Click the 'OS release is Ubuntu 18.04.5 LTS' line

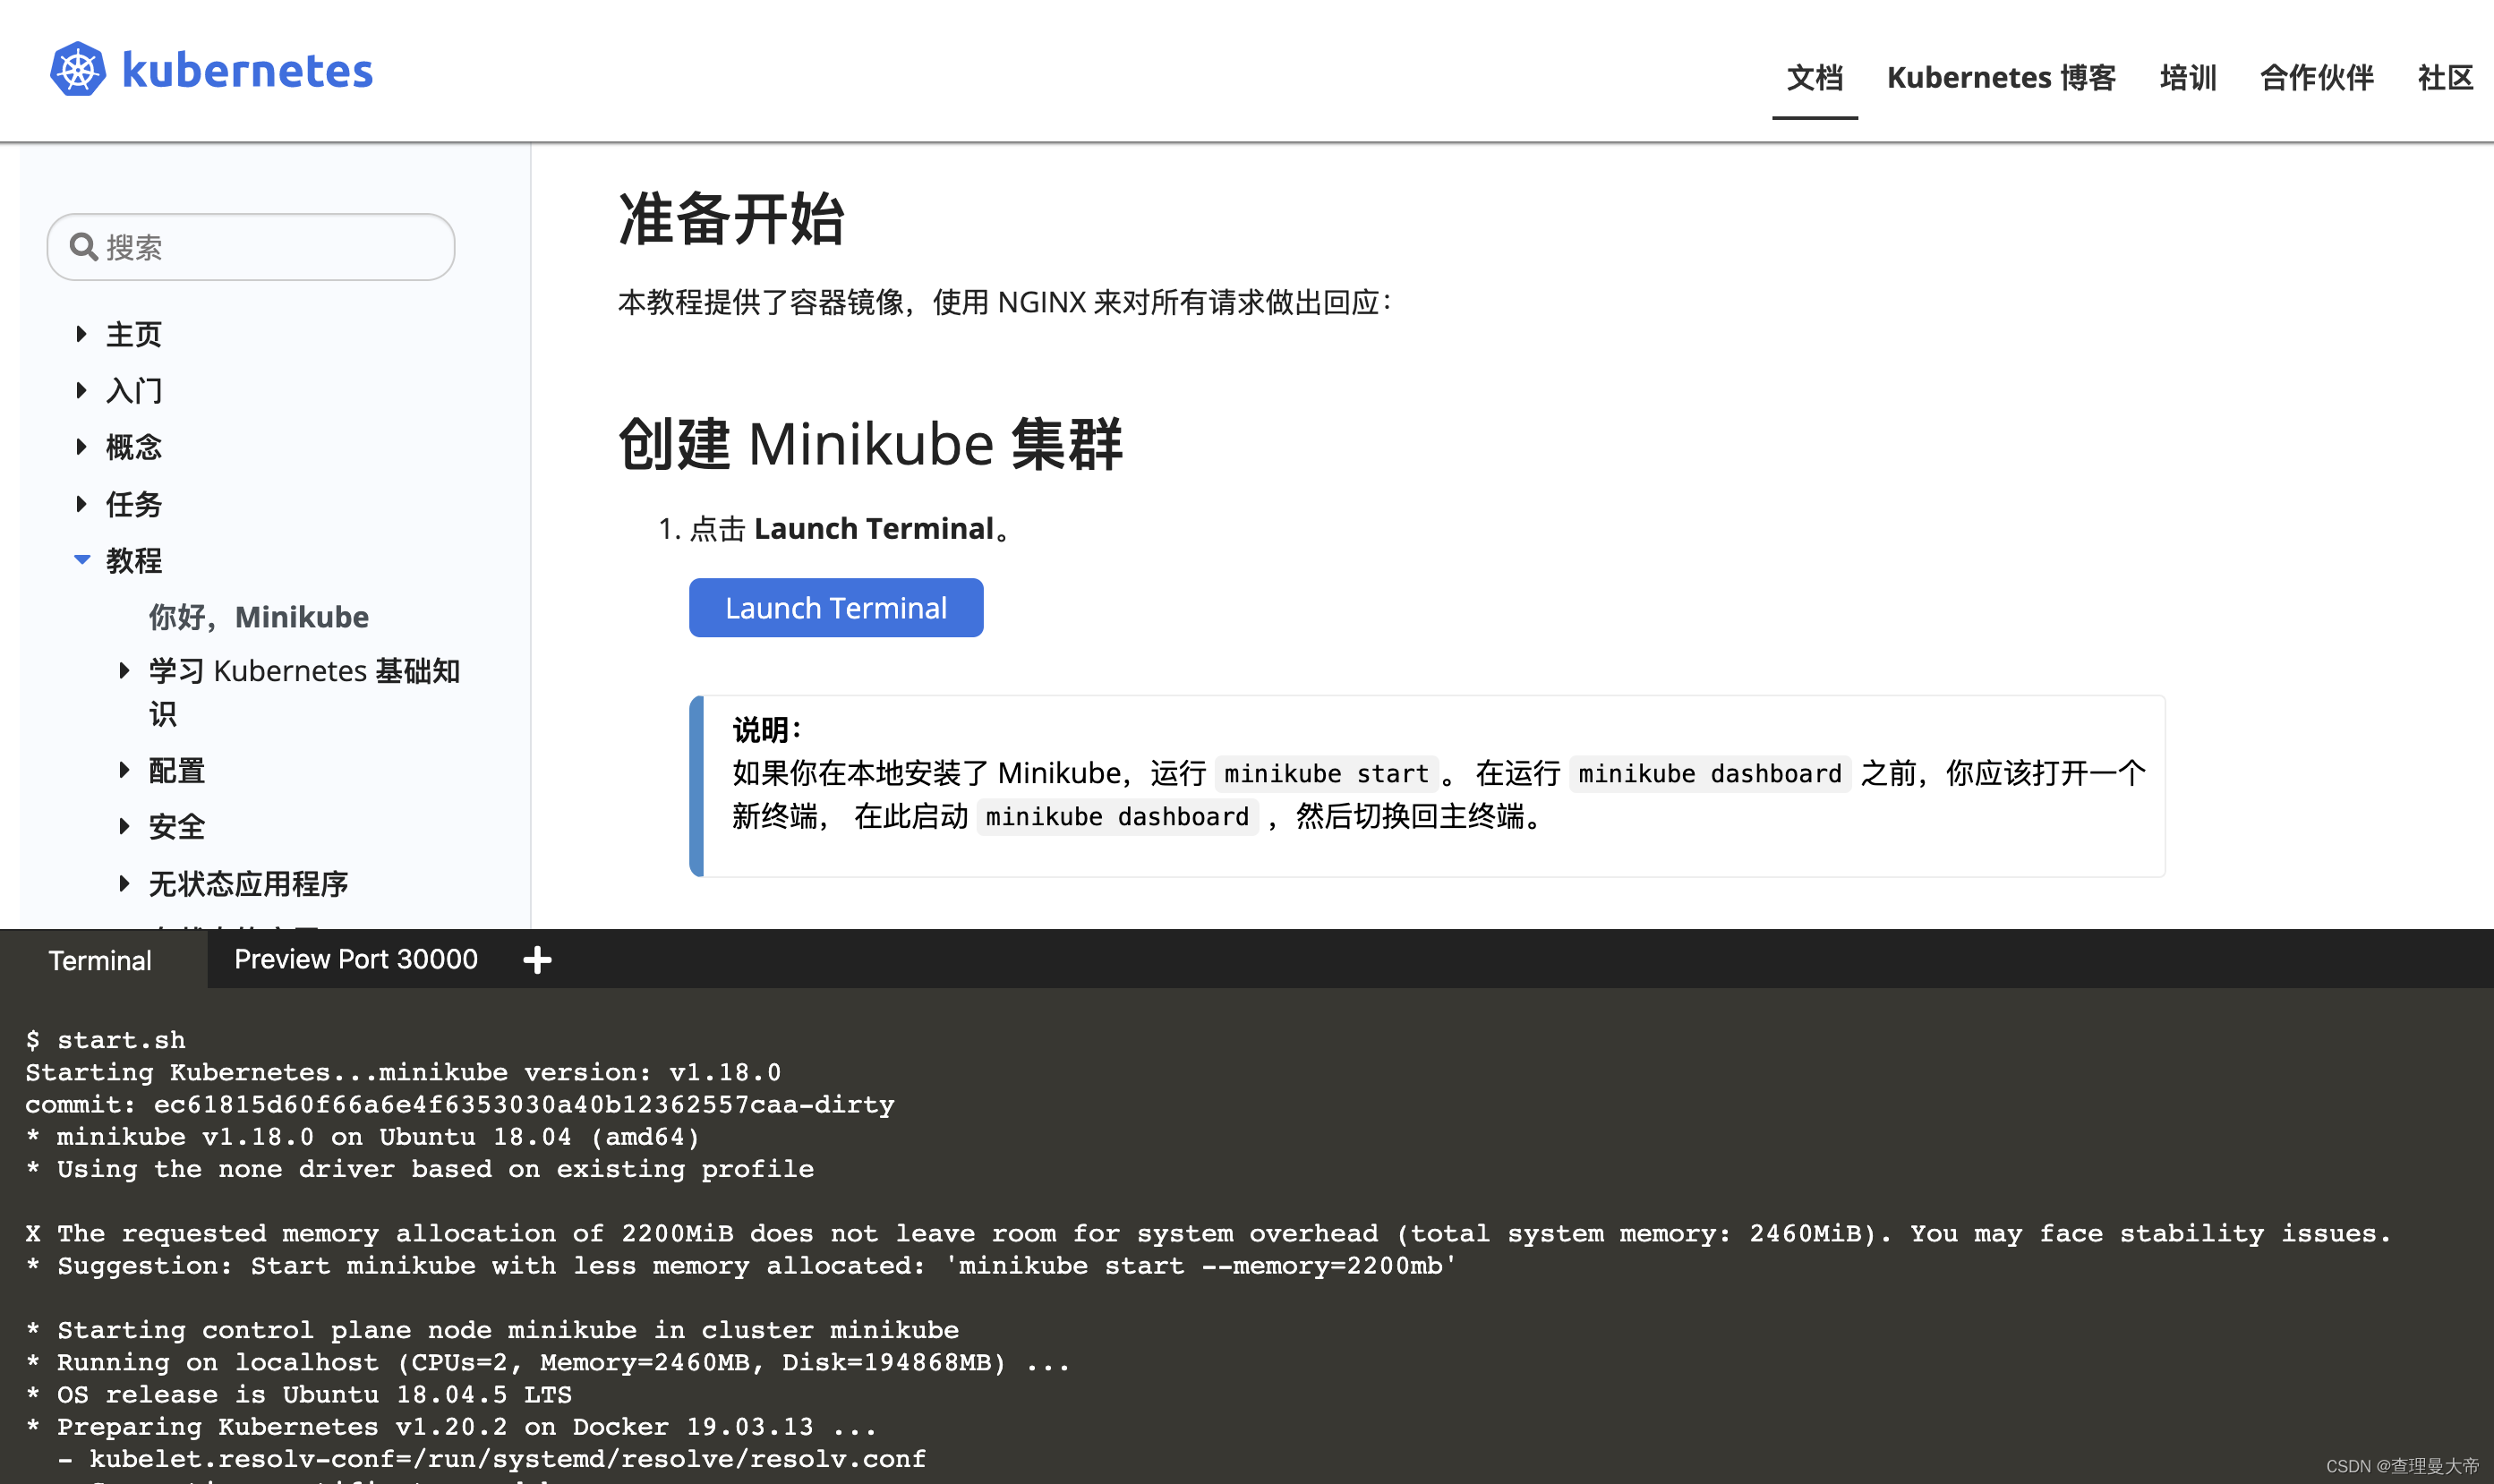[x=299, y=1394]
